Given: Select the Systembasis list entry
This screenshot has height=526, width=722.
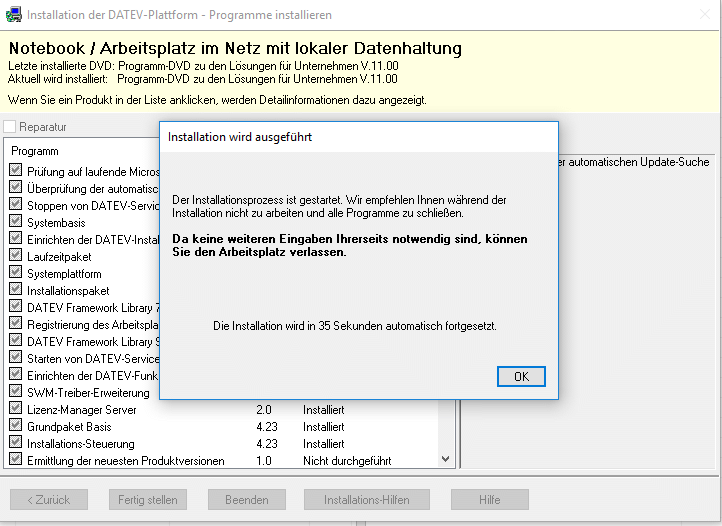Looking at the screenshot, I should point(56,223).
